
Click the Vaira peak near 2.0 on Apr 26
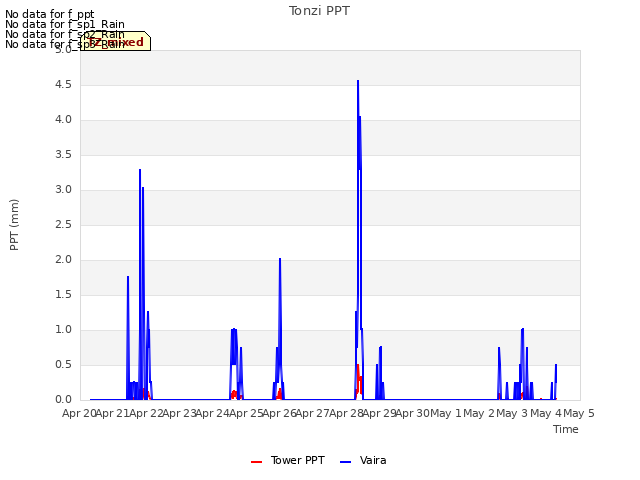pos(280,259)
